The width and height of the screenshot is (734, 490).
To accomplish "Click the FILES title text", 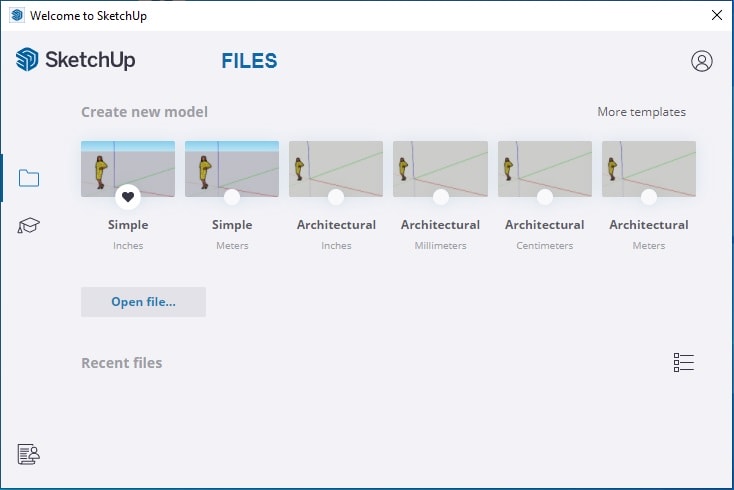I will point(249,61).
